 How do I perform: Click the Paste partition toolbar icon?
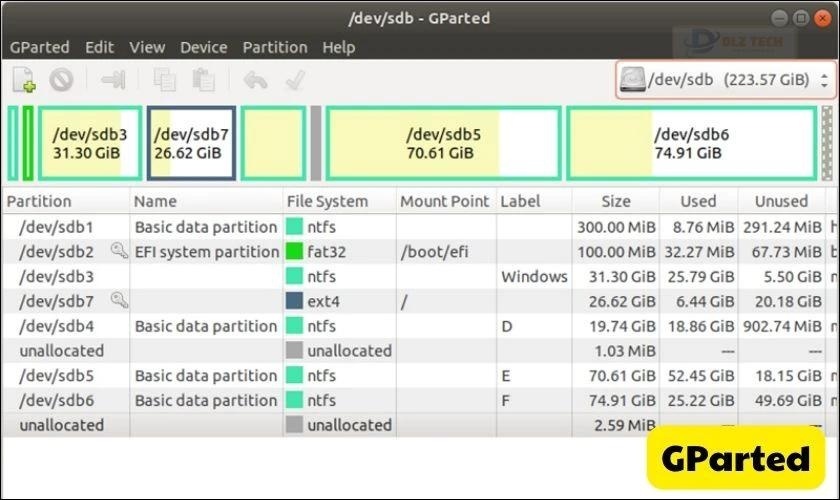(x=204, y=80)
